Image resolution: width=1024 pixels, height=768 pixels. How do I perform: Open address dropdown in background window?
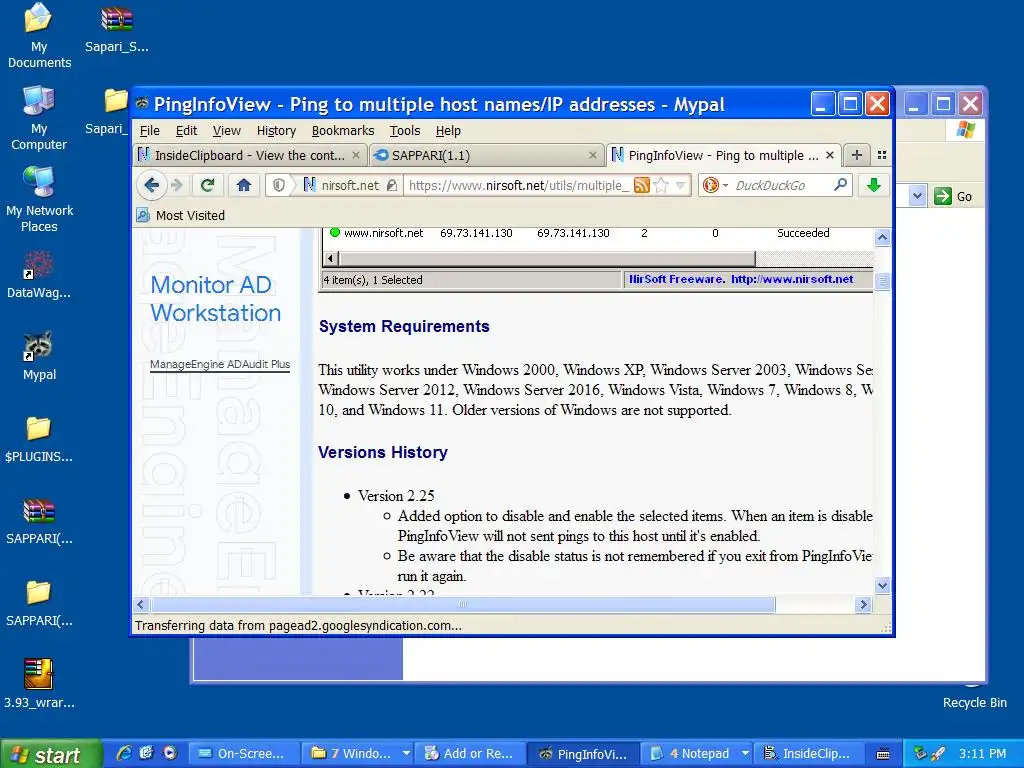point(918,196)
